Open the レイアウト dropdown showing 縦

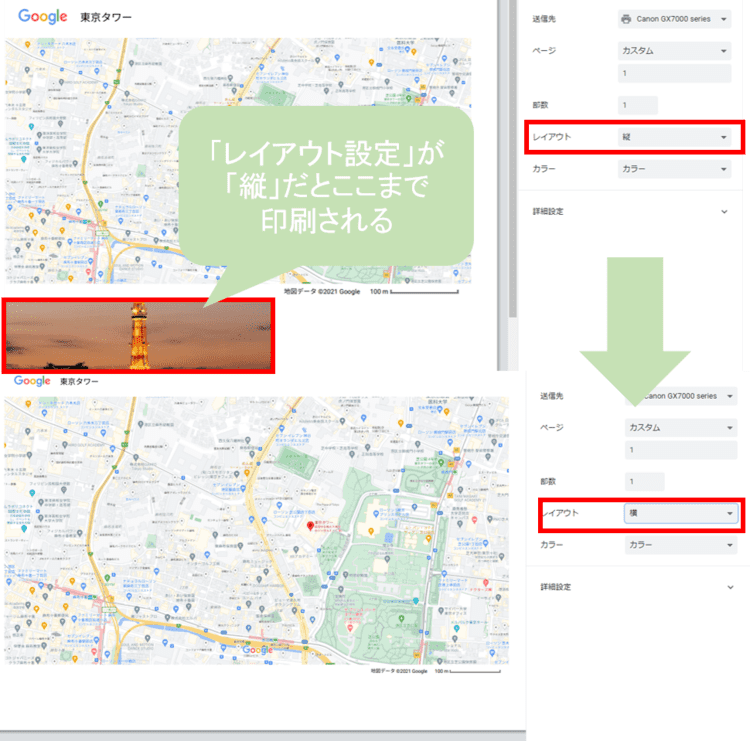click(674, 137)
